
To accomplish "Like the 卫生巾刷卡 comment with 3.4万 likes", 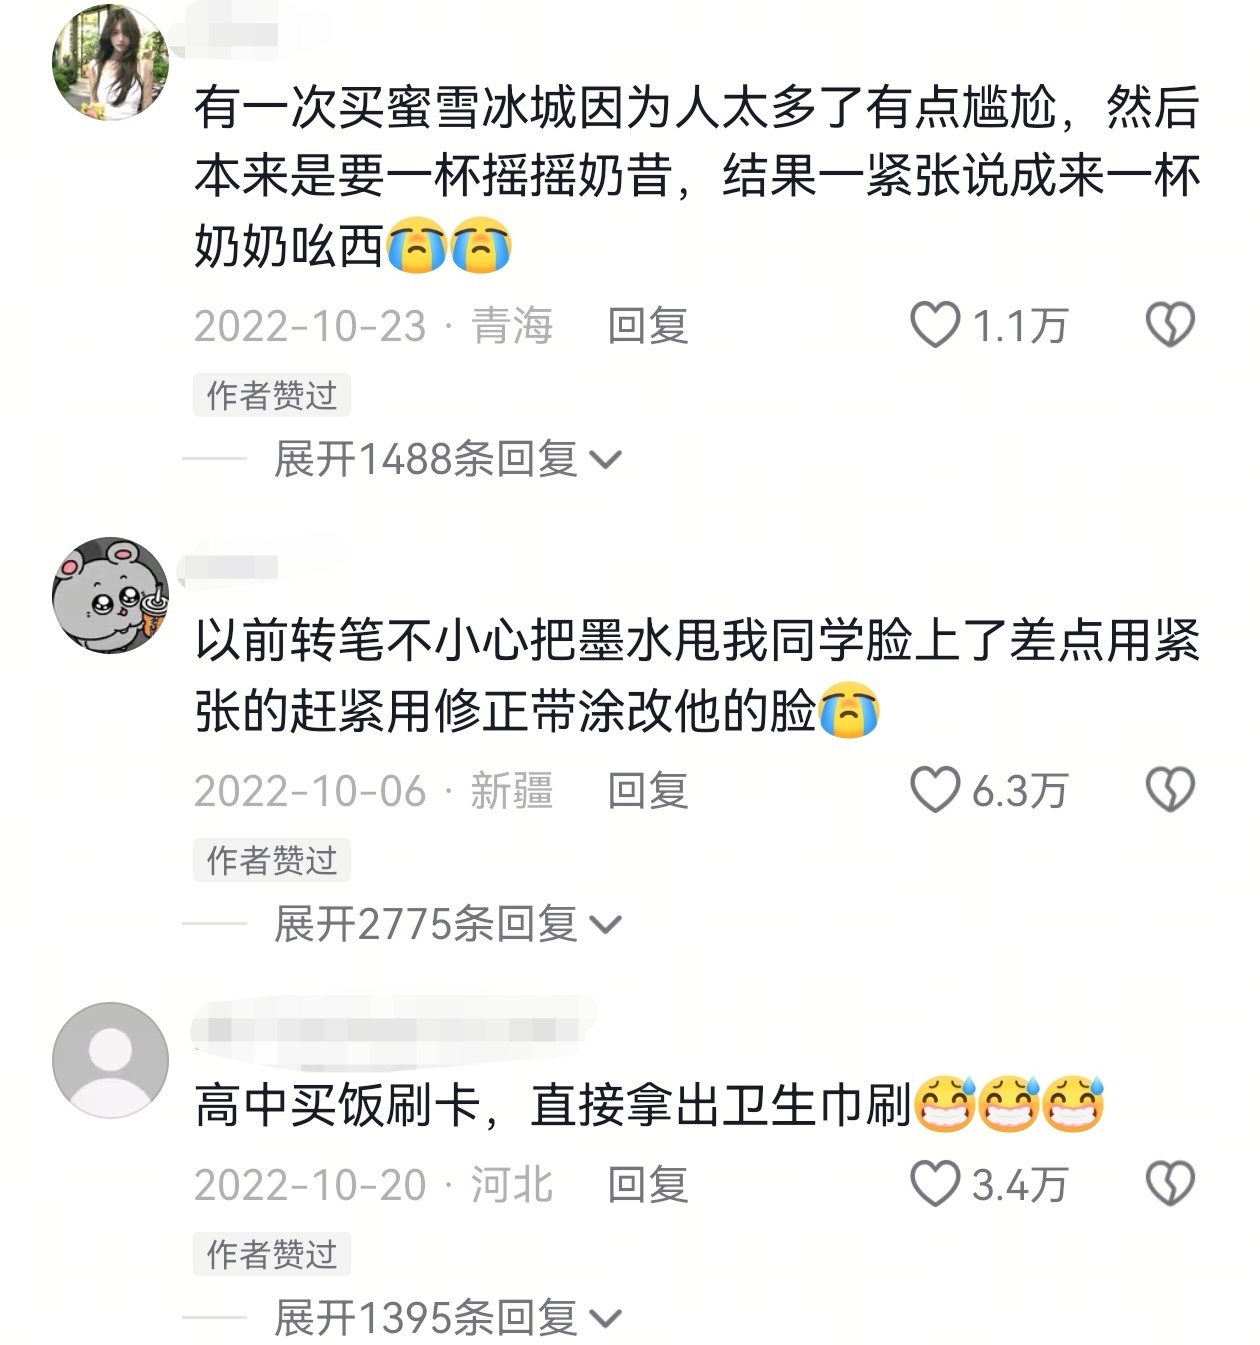I will 935,1184.
